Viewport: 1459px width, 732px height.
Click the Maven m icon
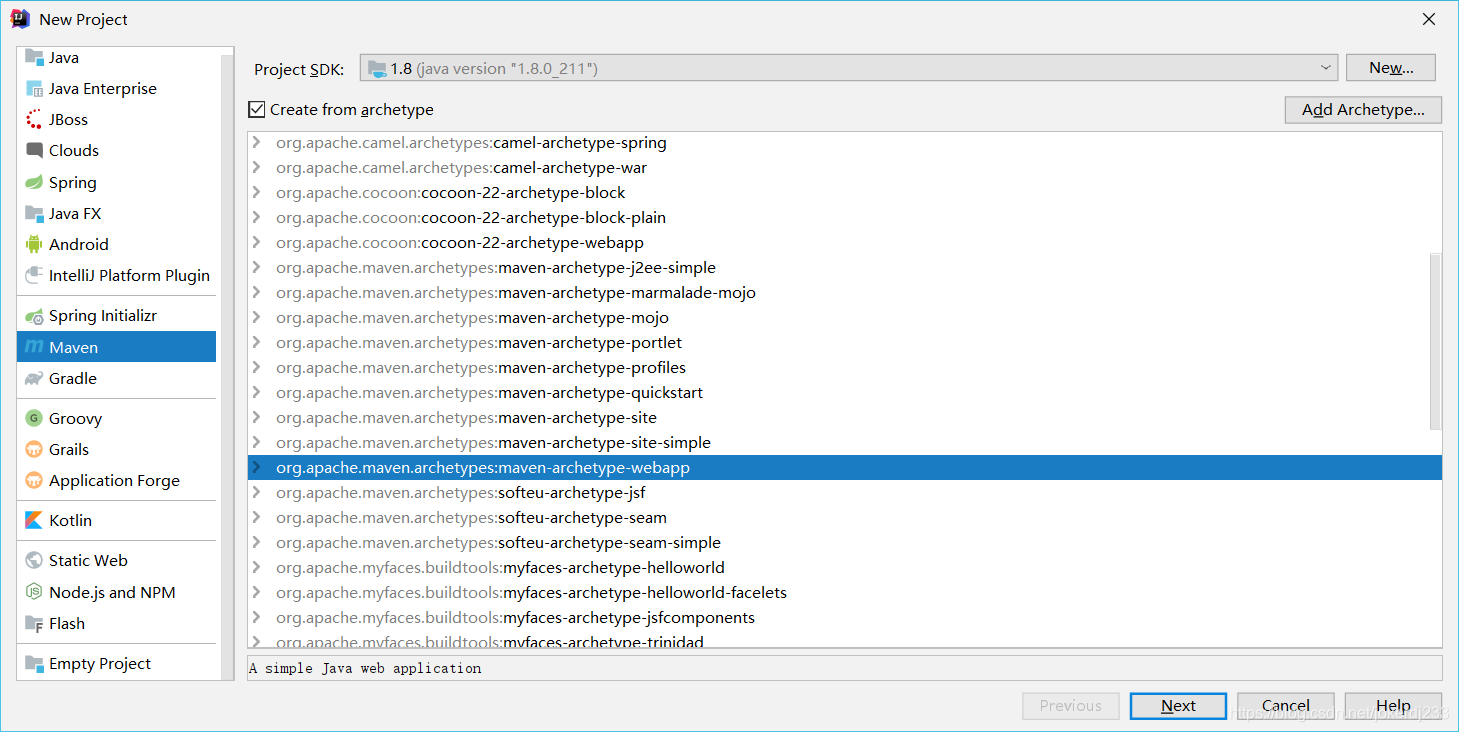click(x=34, y=347)
